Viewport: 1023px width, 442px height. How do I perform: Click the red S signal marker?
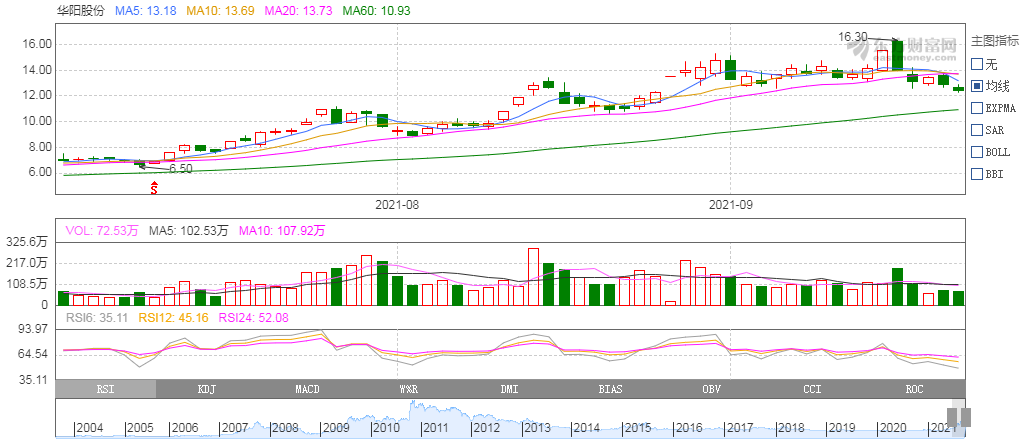pos(154,187)
